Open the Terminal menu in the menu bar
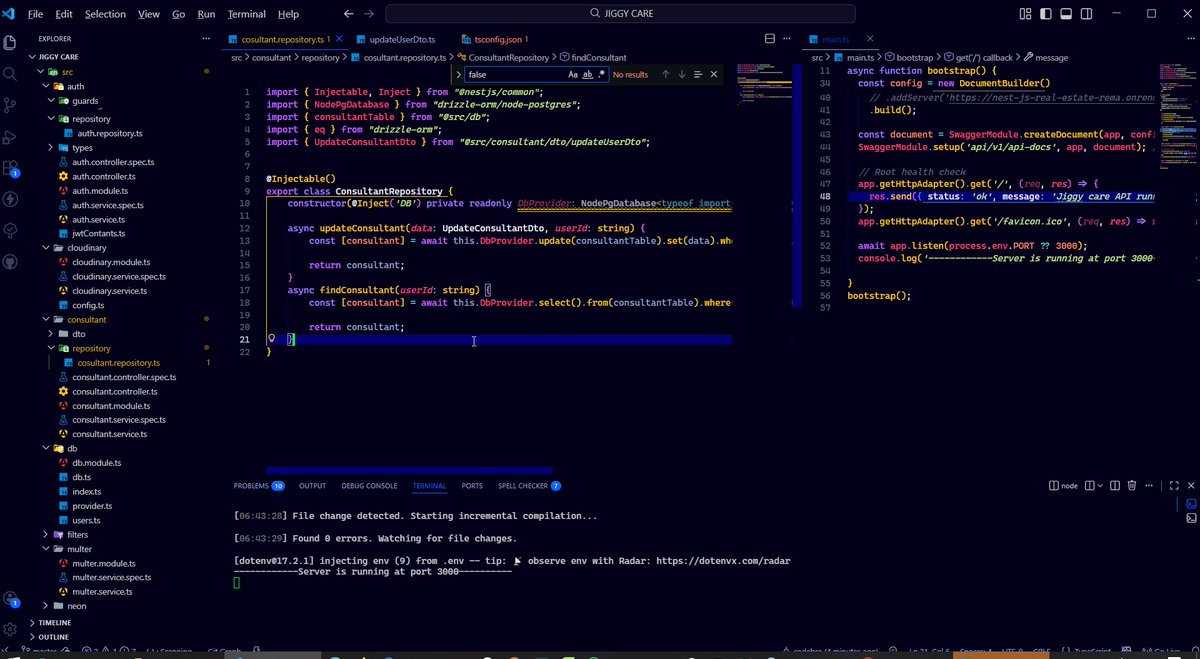Screen dimensions: 1200x659 pos(246,13)
